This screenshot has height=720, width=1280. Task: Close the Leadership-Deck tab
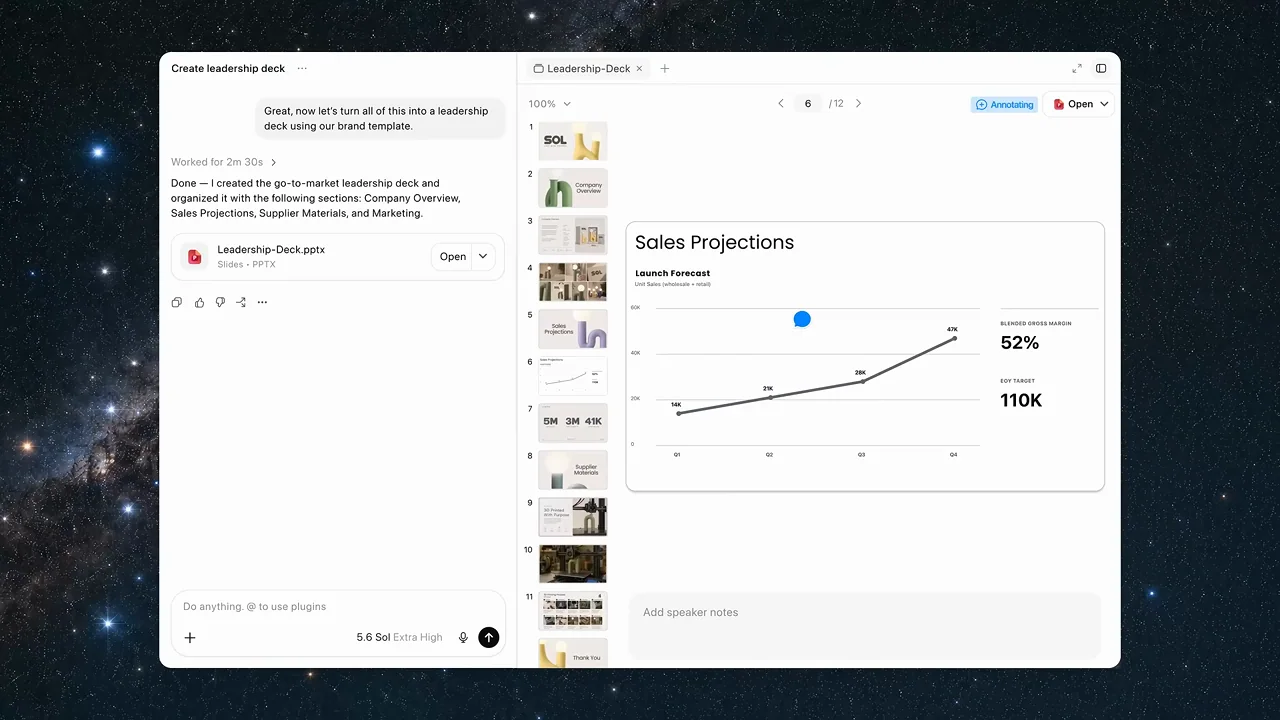[x=639, y=69]
